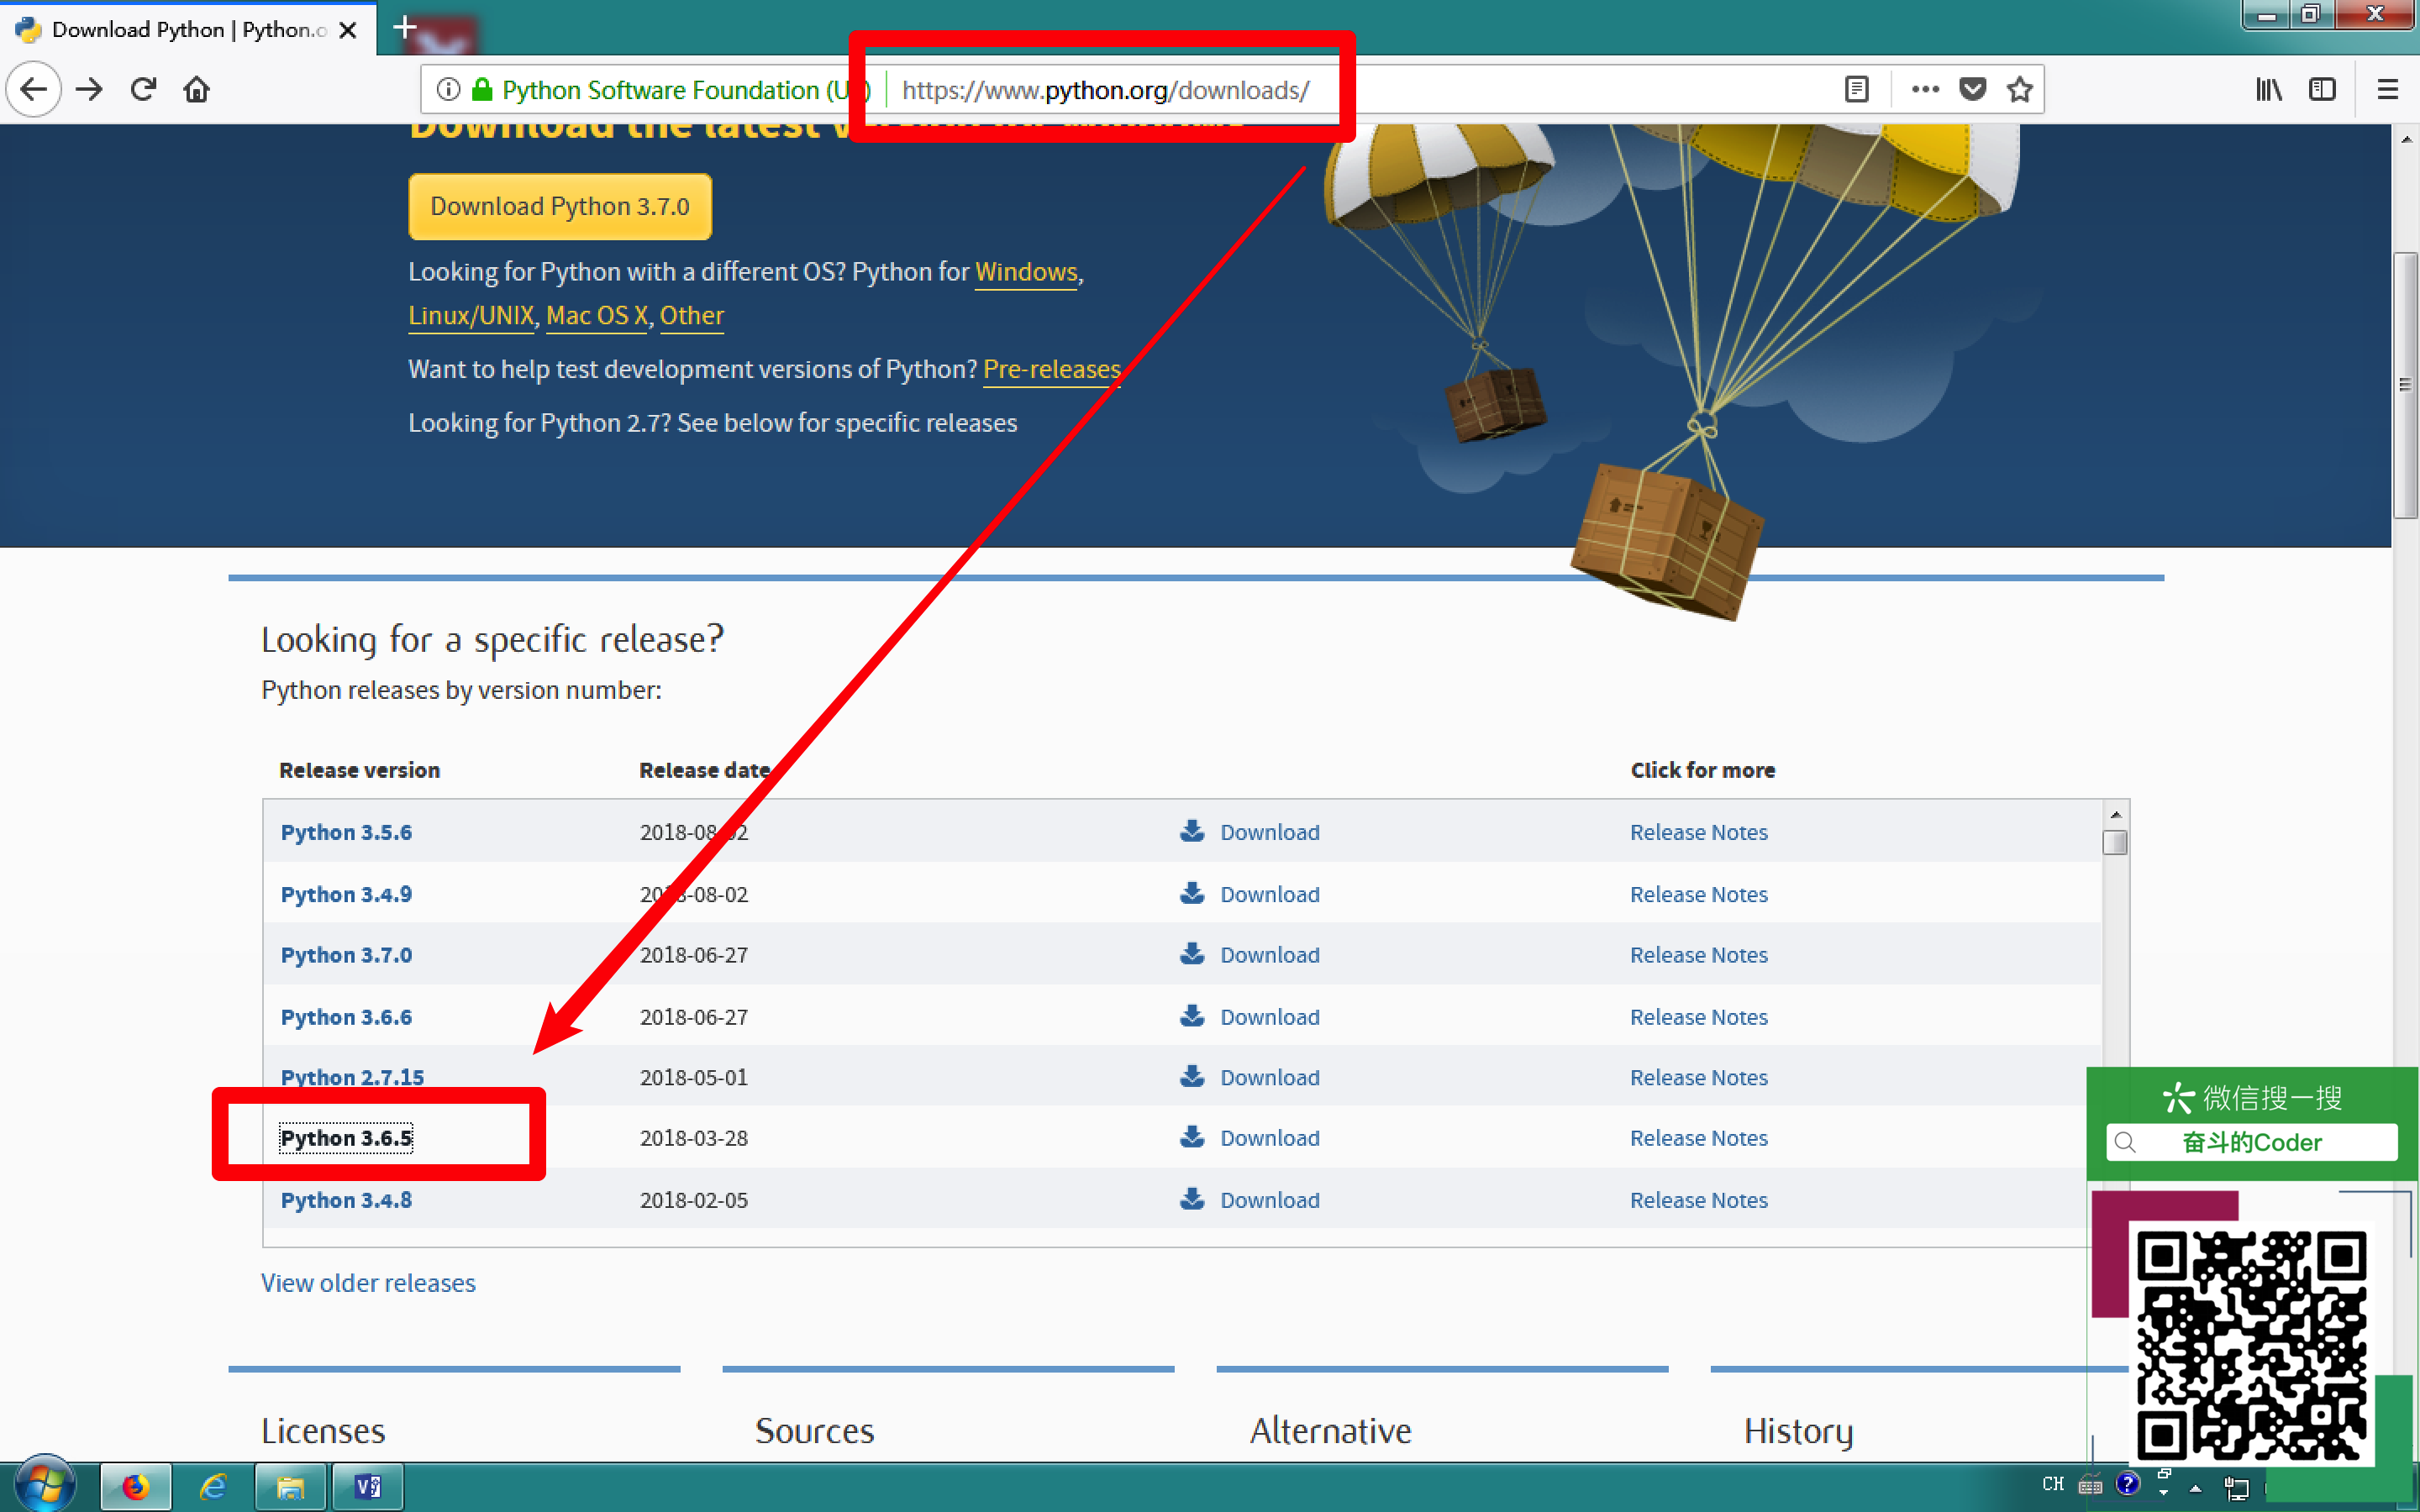The image size is (2420, 1512).
Task: Go to the home page icon
Action: coord(197,89)
